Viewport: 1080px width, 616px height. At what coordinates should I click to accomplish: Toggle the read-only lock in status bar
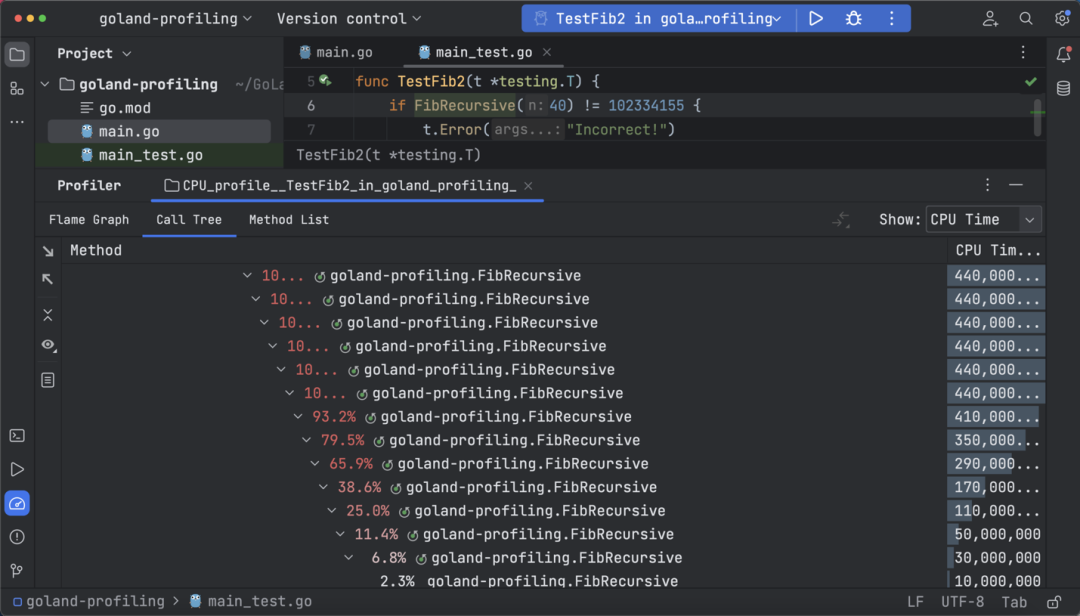point(1054,602)
